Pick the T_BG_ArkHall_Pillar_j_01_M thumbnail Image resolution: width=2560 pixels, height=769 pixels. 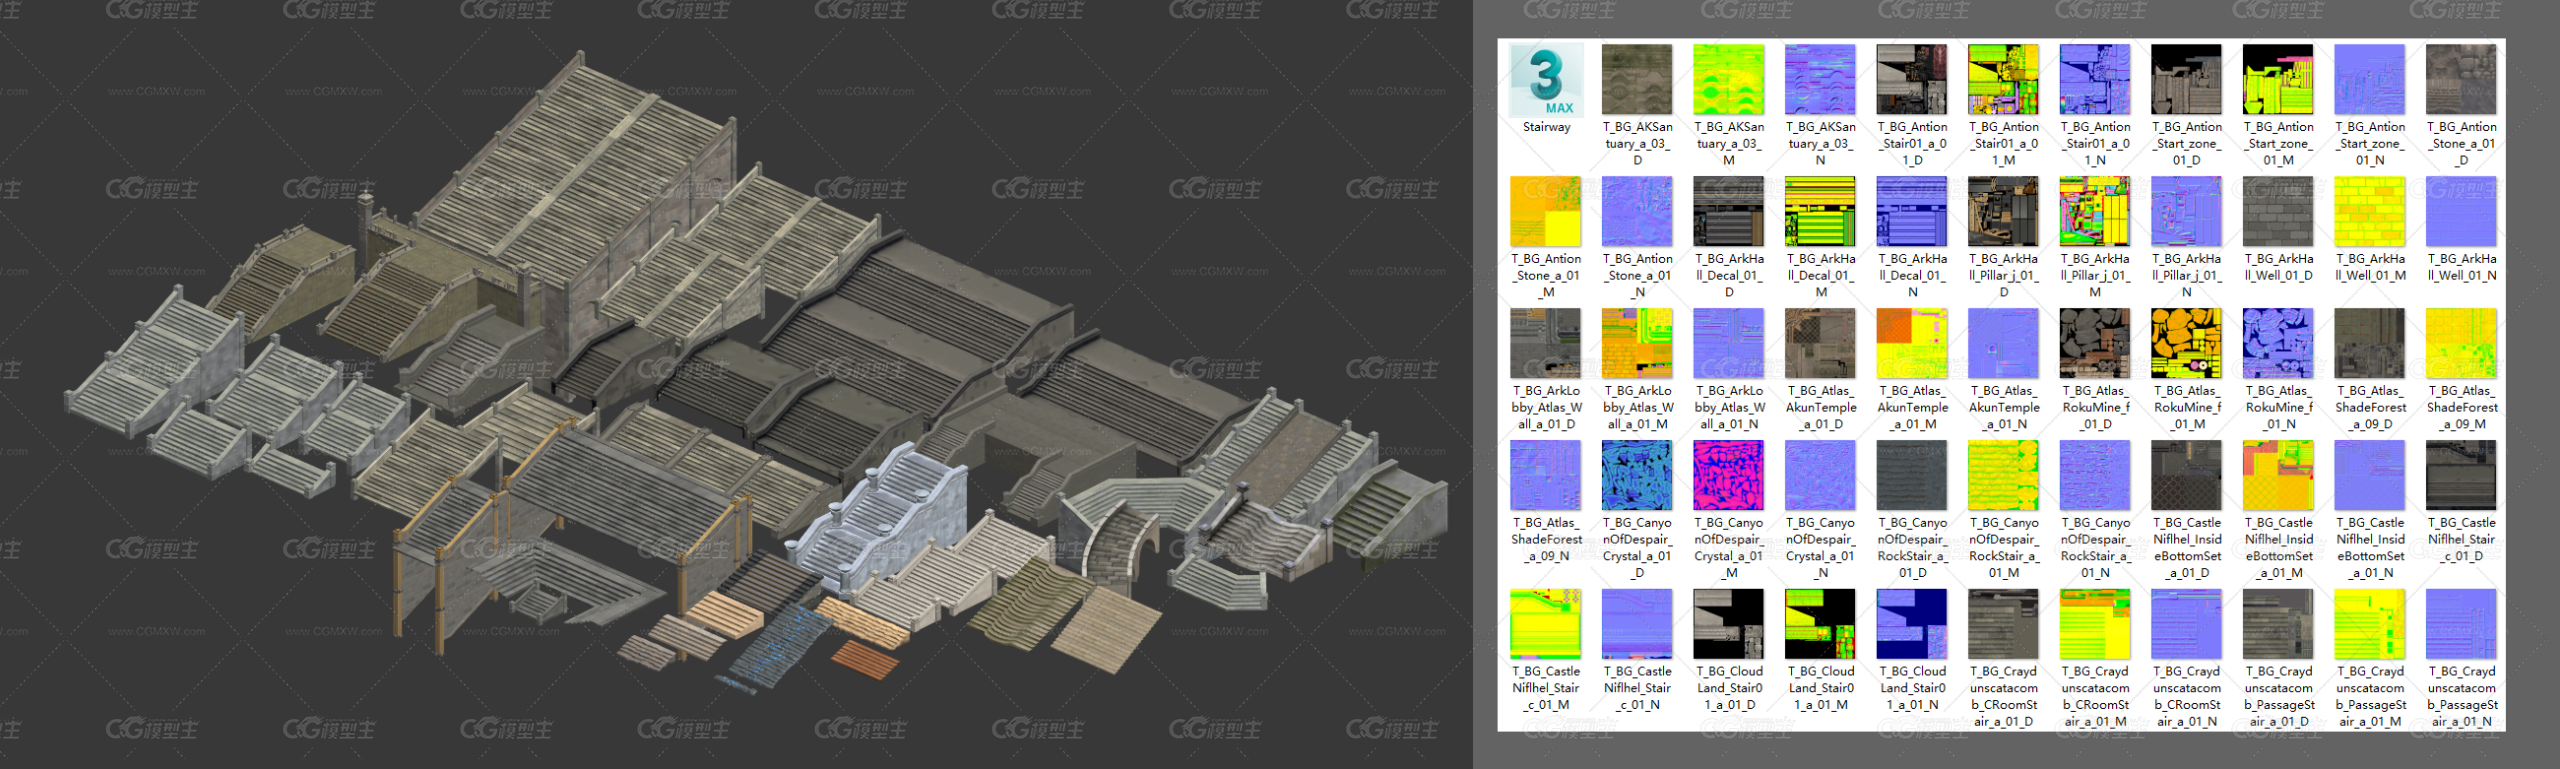pos(2095,212)
